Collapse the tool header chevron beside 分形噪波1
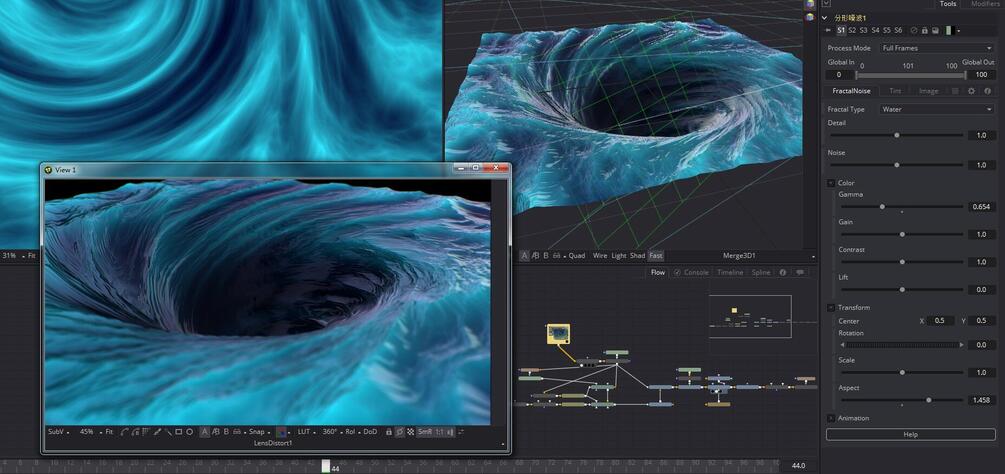Viewport: 1005px width, 474px height. pyautogui.click(x=825, y=18)
